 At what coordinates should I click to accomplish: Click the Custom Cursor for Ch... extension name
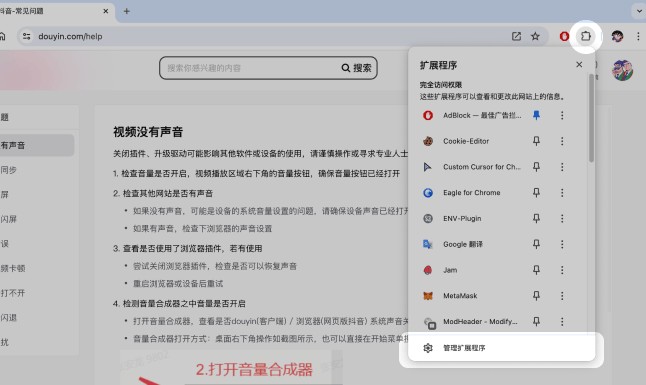coord(482,167)
